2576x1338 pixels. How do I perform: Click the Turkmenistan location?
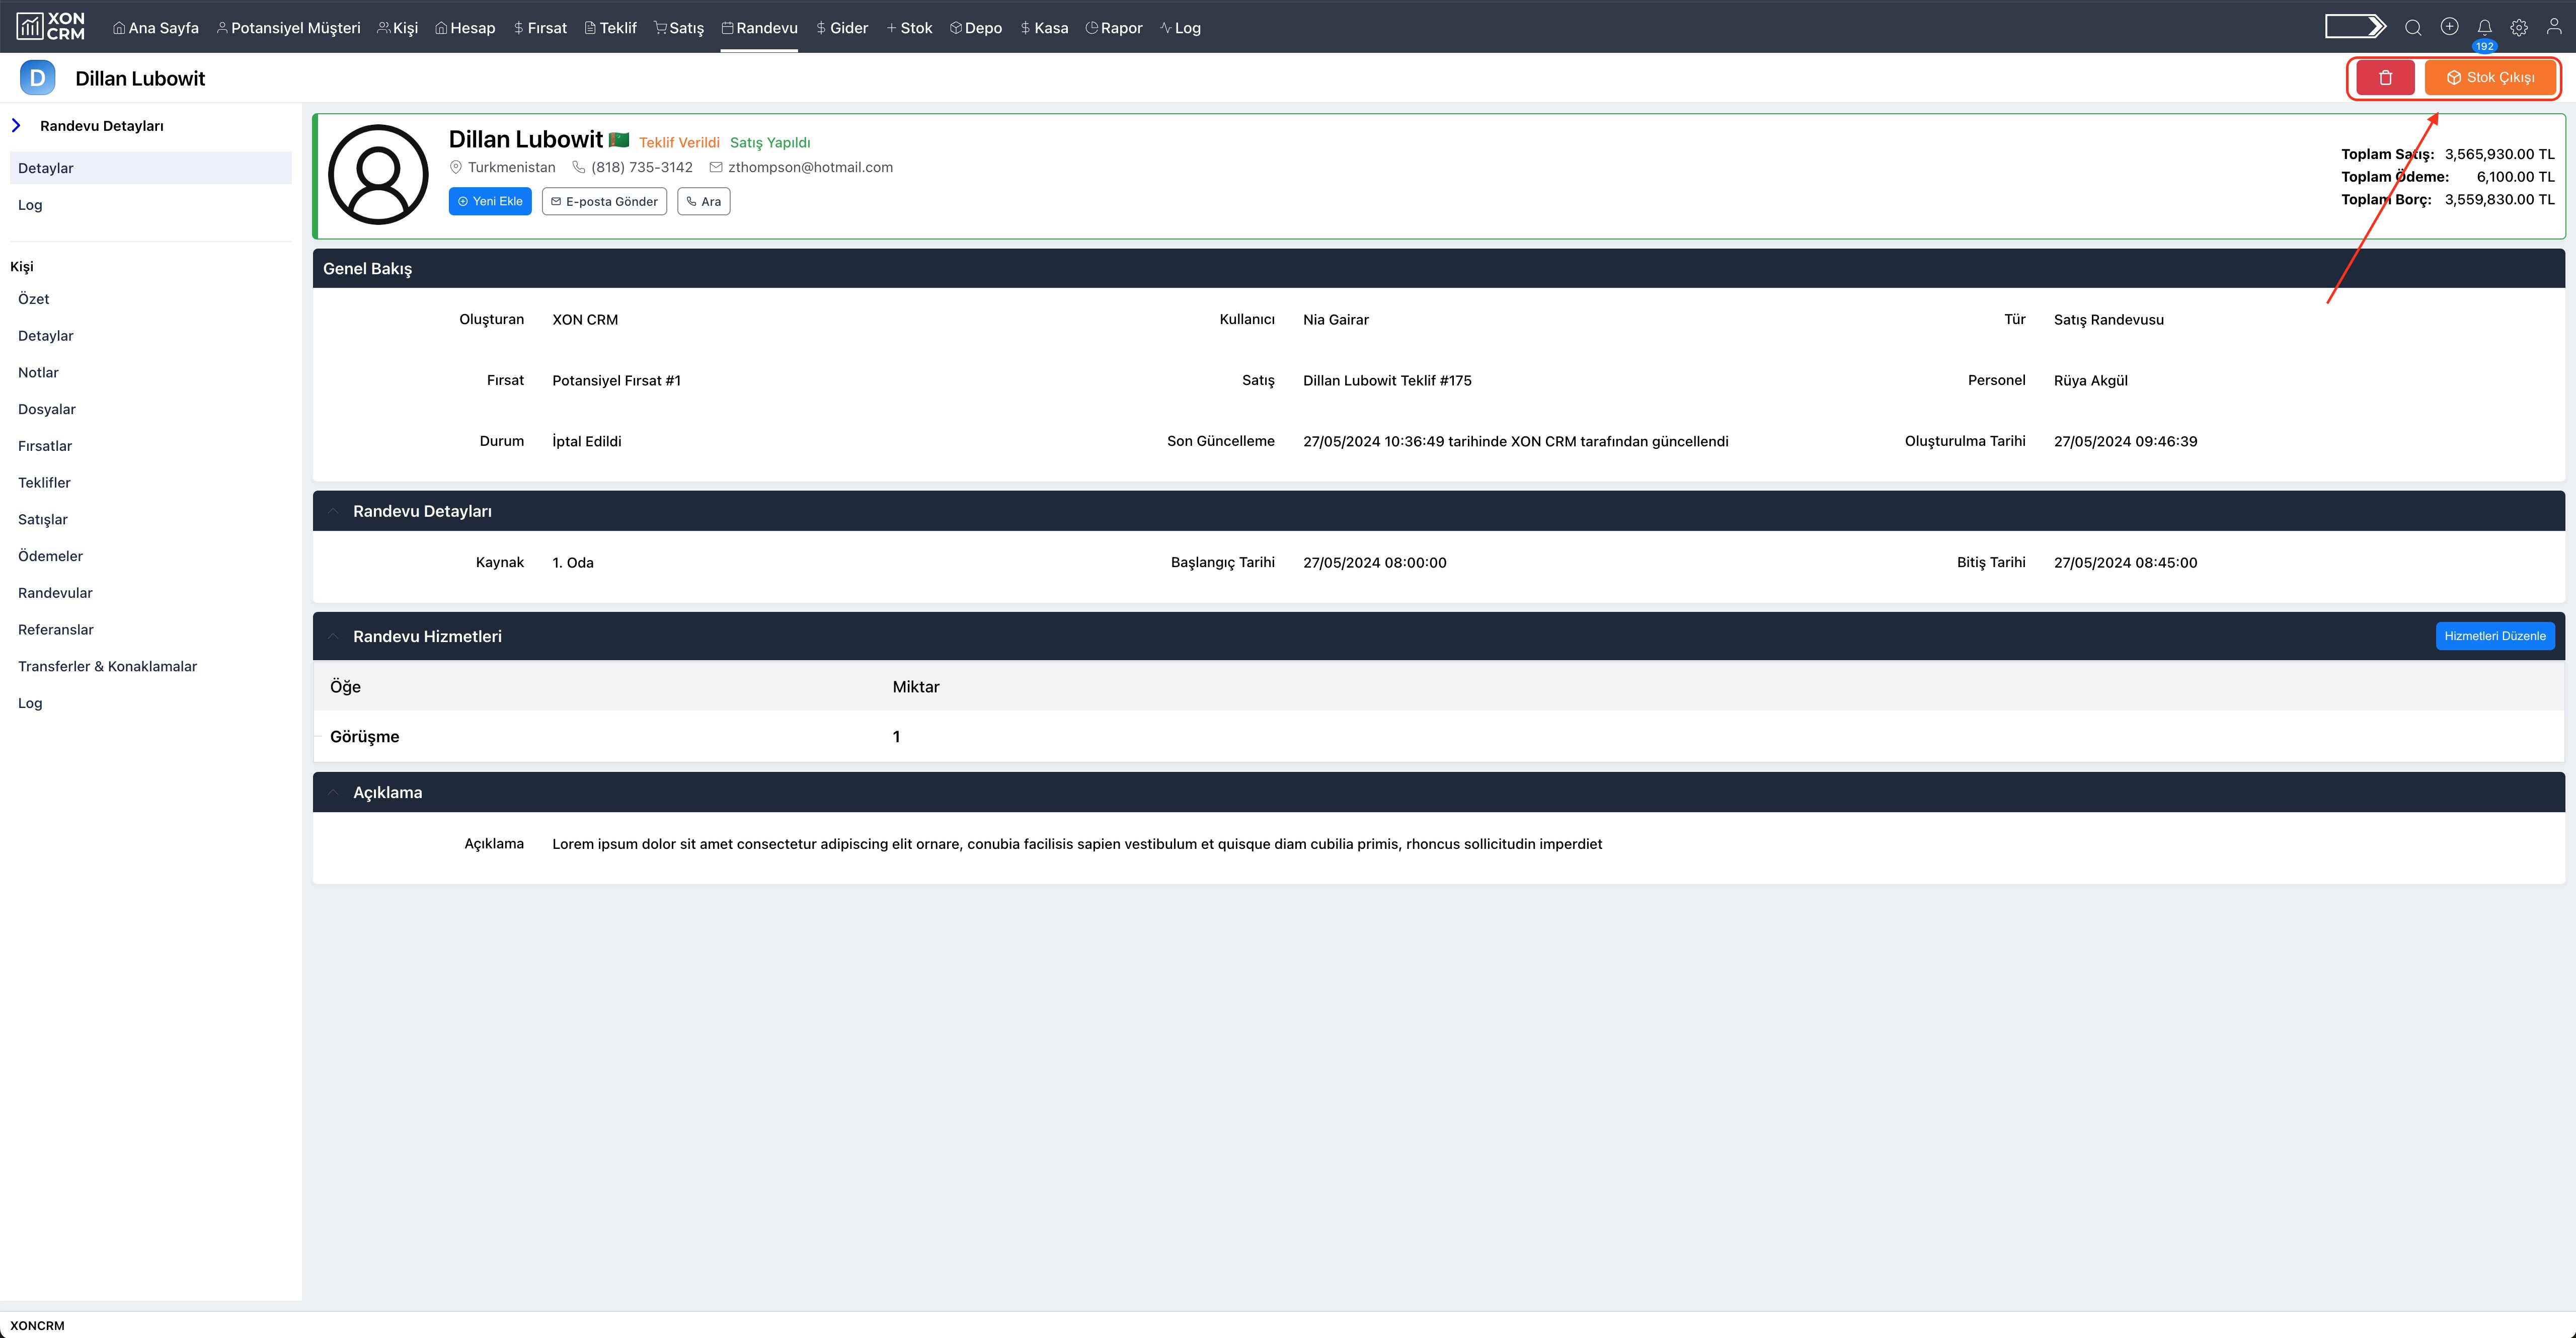[502, 167]
